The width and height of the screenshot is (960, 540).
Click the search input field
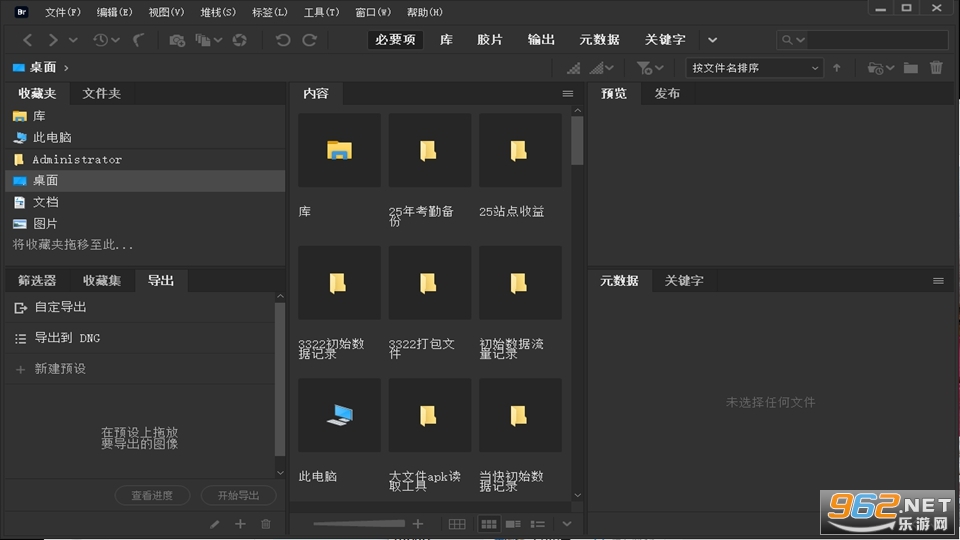pos(877,40)
